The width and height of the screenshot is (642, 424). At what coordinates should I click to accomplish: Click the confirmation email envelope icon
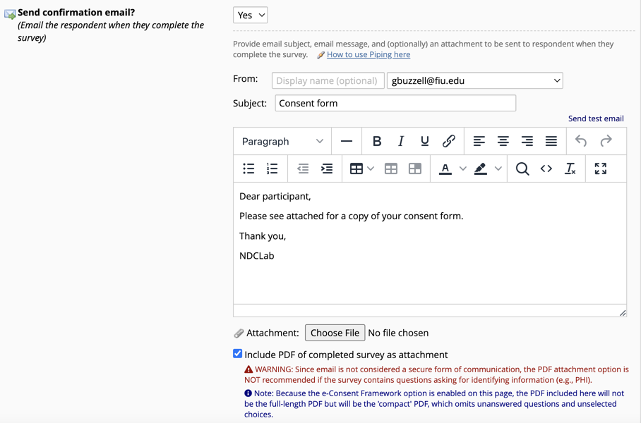[x=10, y=14]
